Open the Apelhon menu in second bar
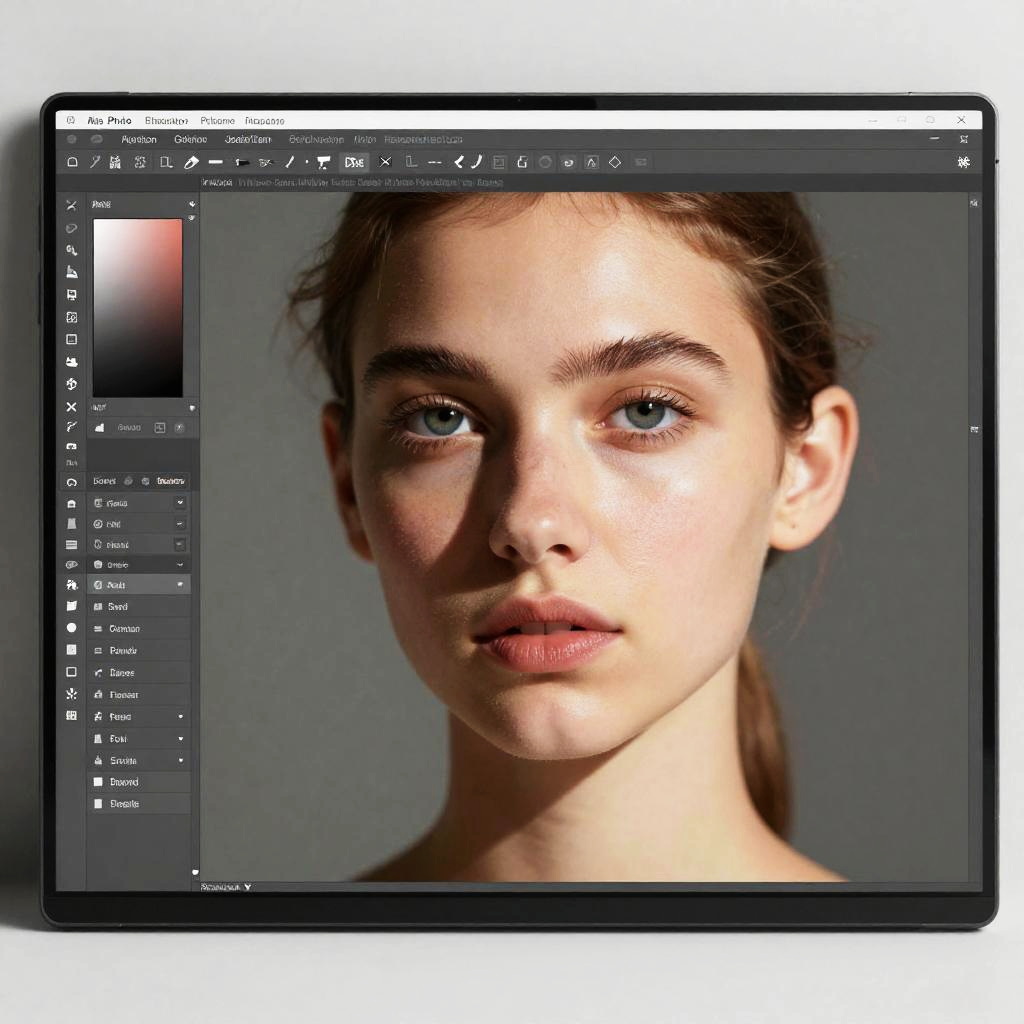 [x=139, y=140]
